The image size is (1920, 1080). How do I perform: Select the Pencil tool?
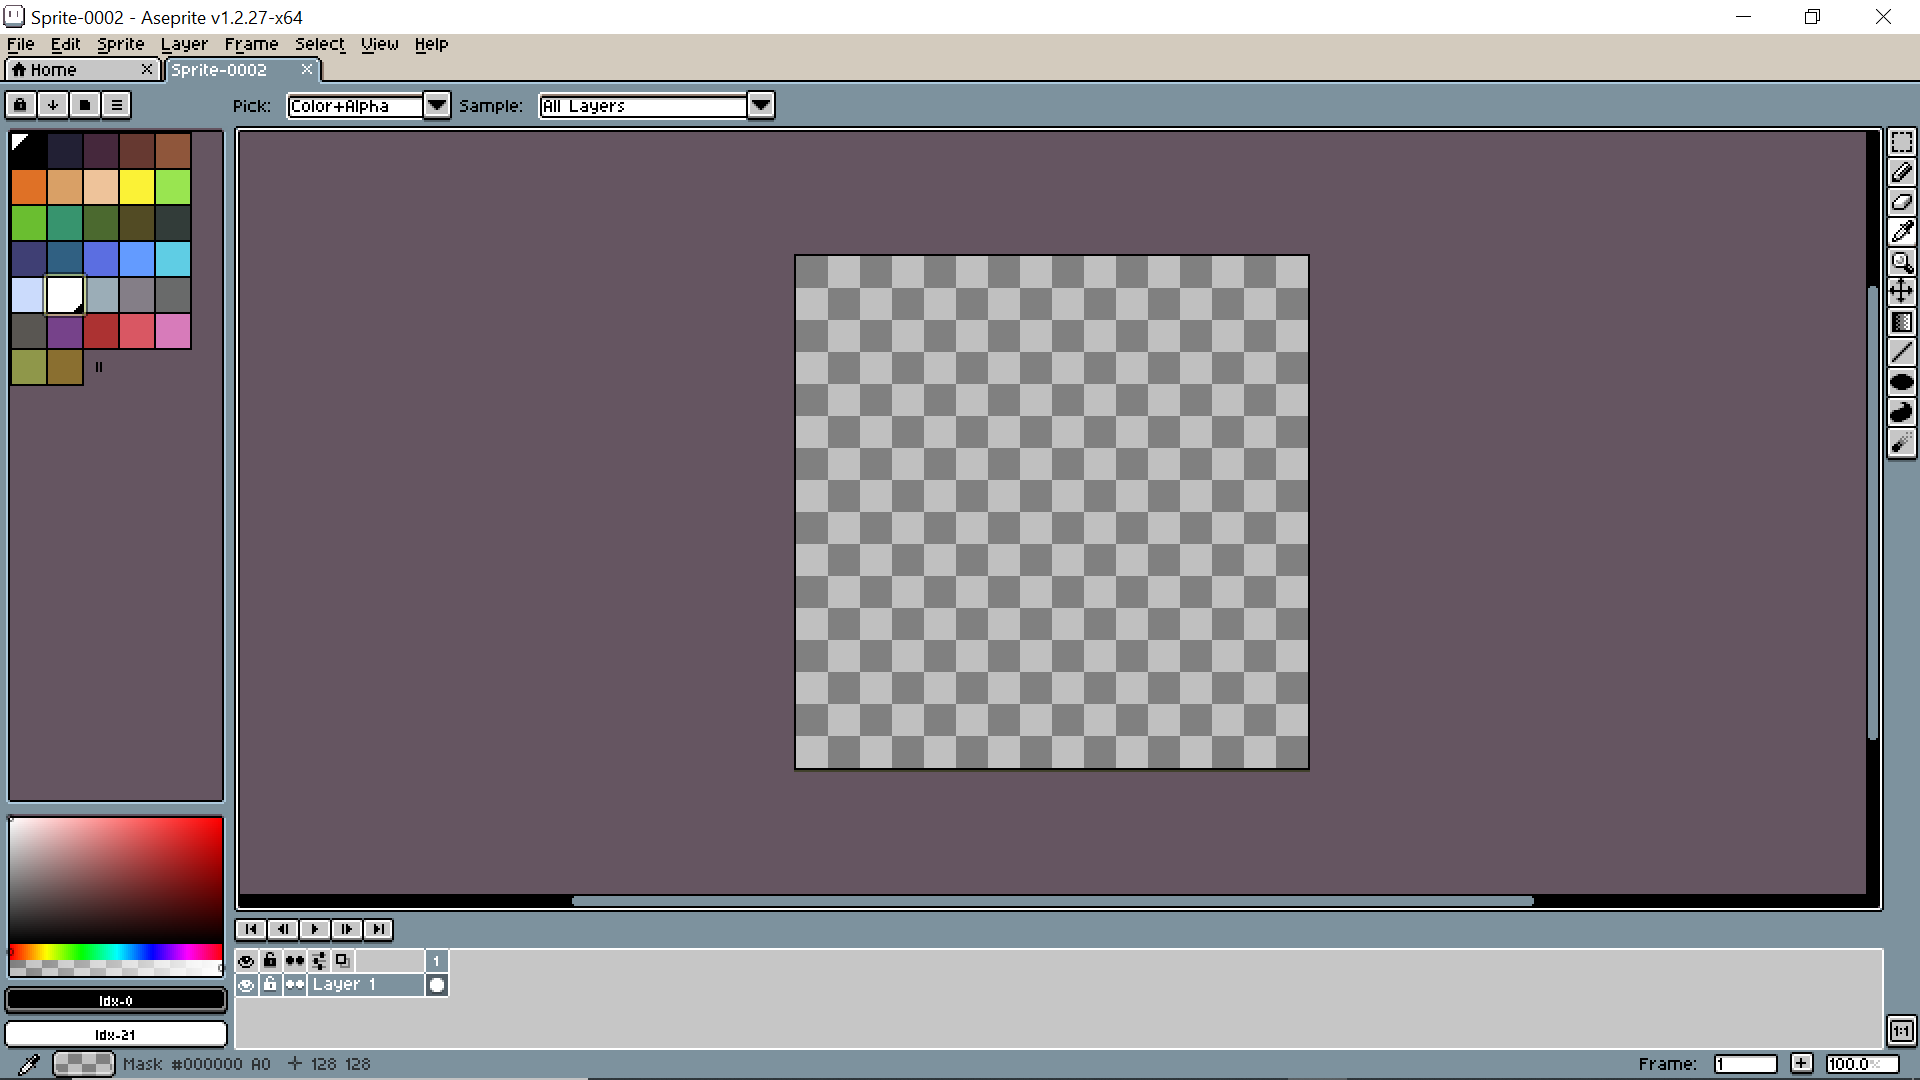pos(1902,172)
